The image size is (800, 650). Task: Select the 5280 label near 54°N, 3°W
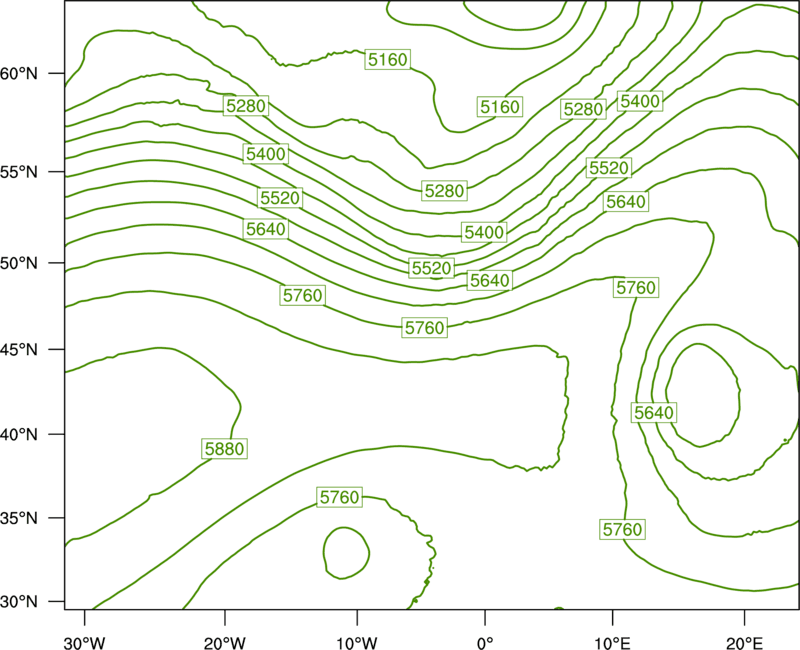[444, 191]
